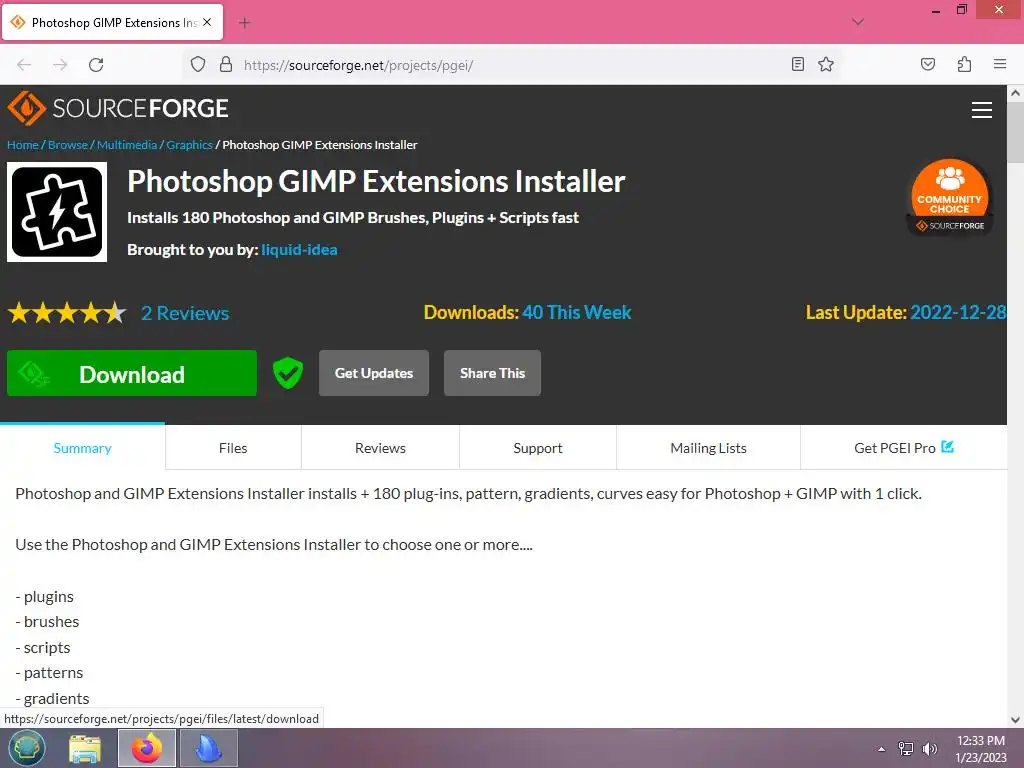1024x768 pixels.
Task: Open the liquid-idea author link
Action: click(299, 249)
